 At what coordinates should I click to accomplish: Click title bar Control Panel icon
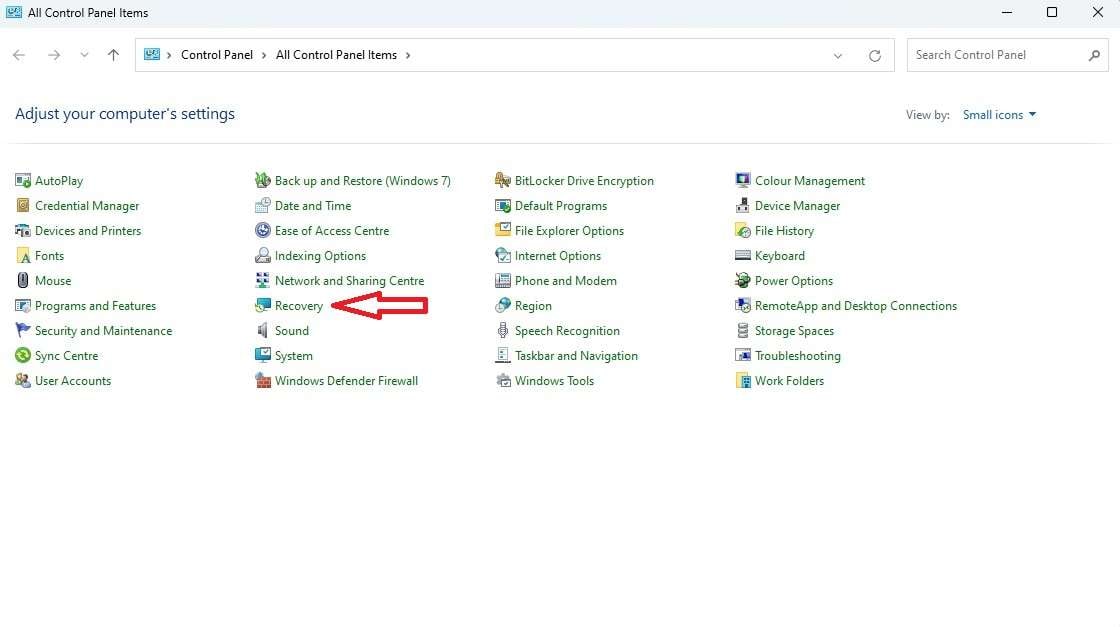[14, 12]
